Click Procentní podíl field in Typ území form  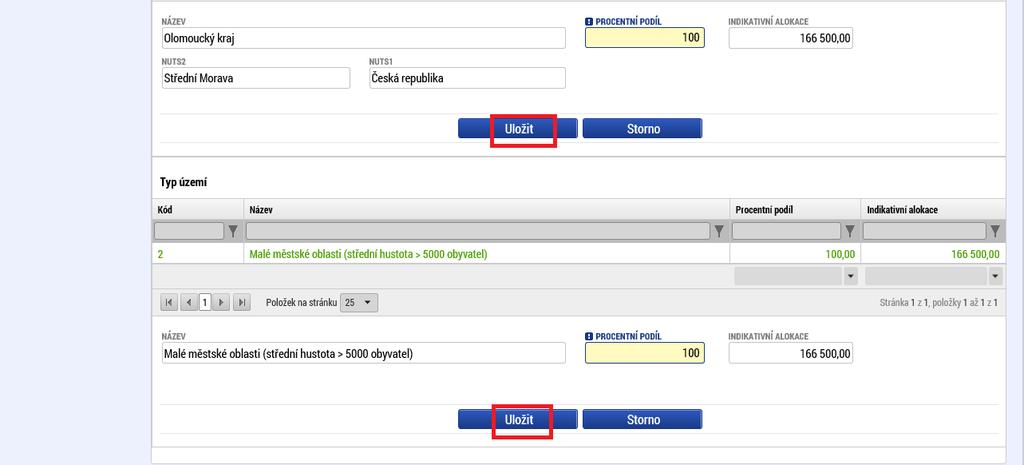pos(645,353)
